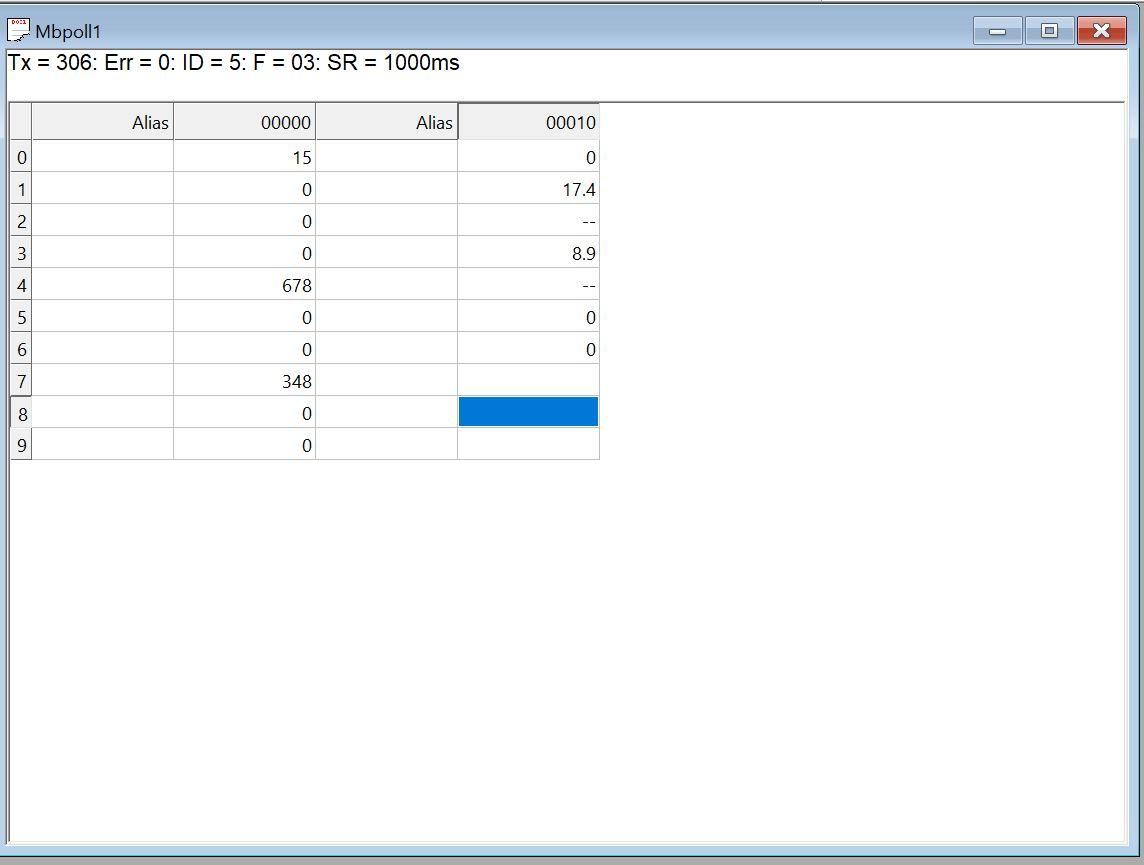This screenshot has width=1144, height=865.
Task: Click the 00010 column cell in row 0
Action: (529, 157)
